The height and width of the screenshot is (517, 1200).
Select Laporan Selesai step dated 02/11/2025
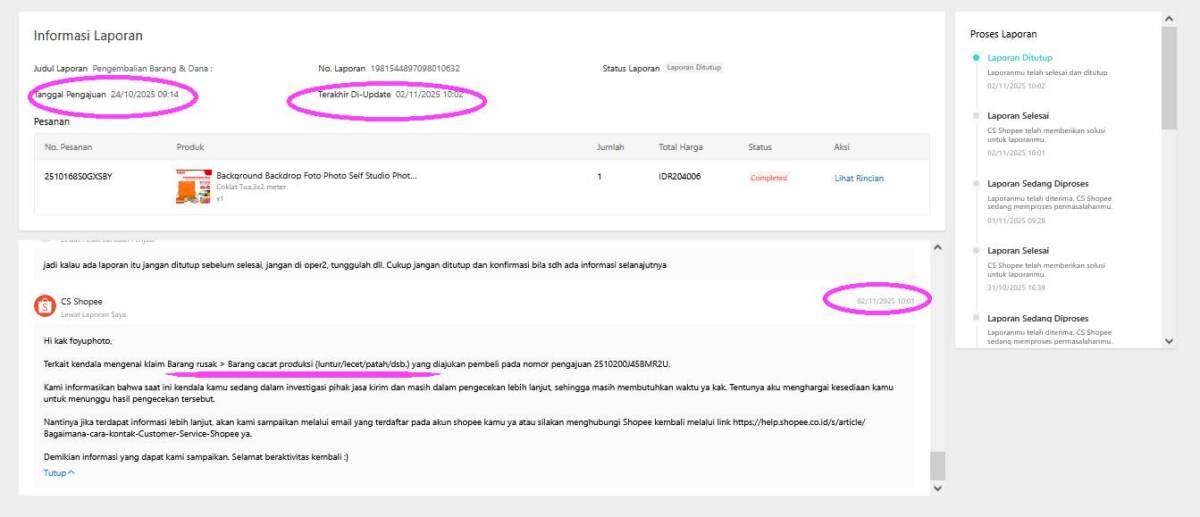[x=1017, y=116]
